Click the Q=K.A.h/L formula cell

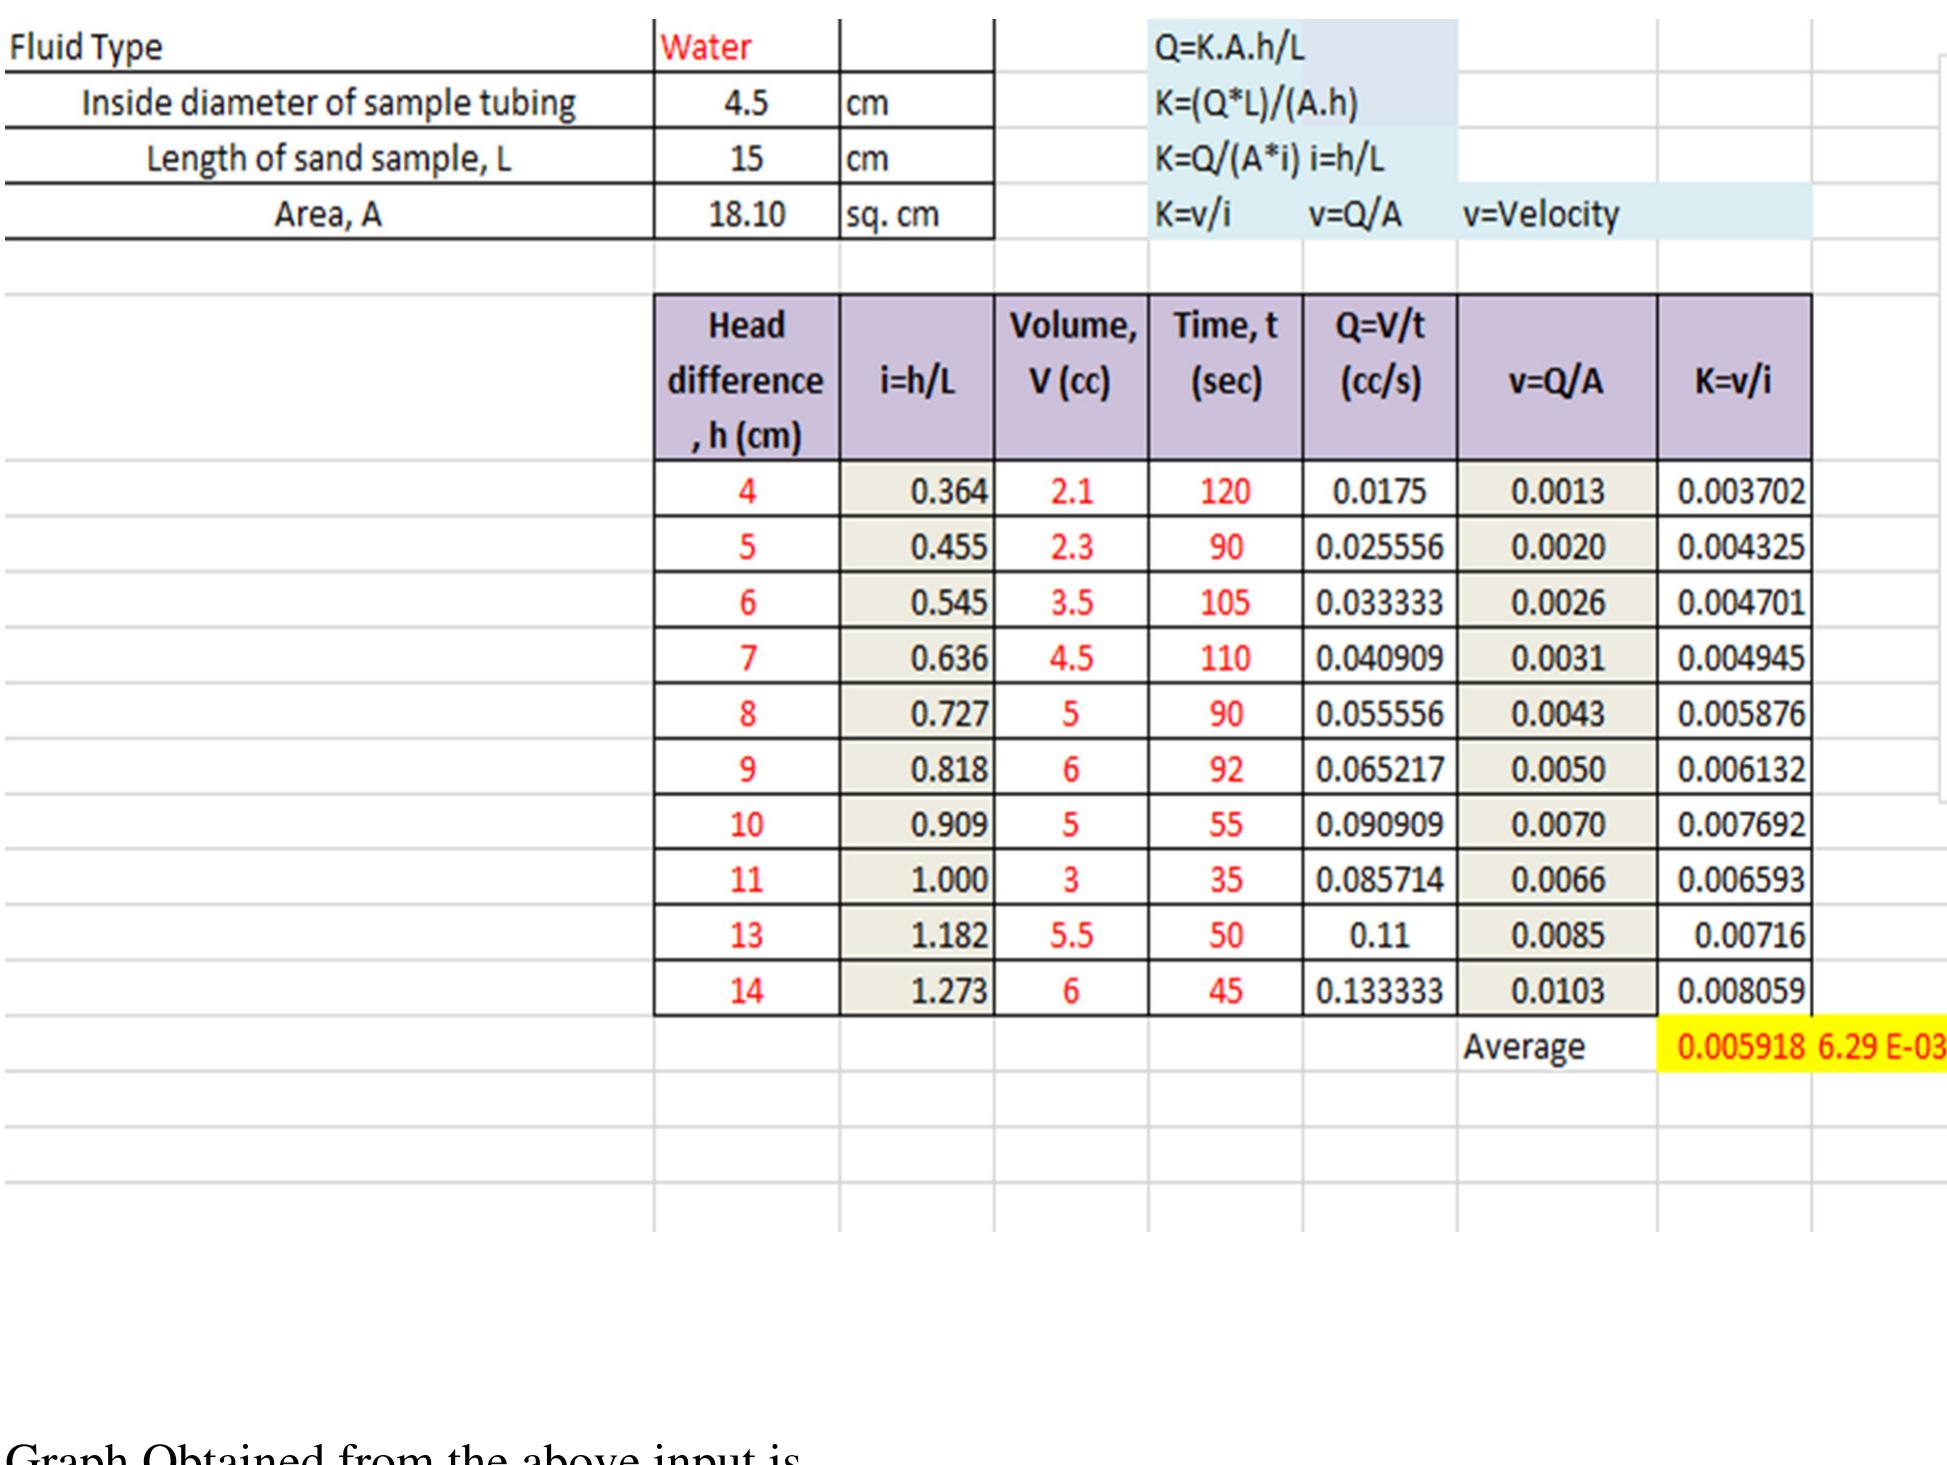tap(1230, 47)
